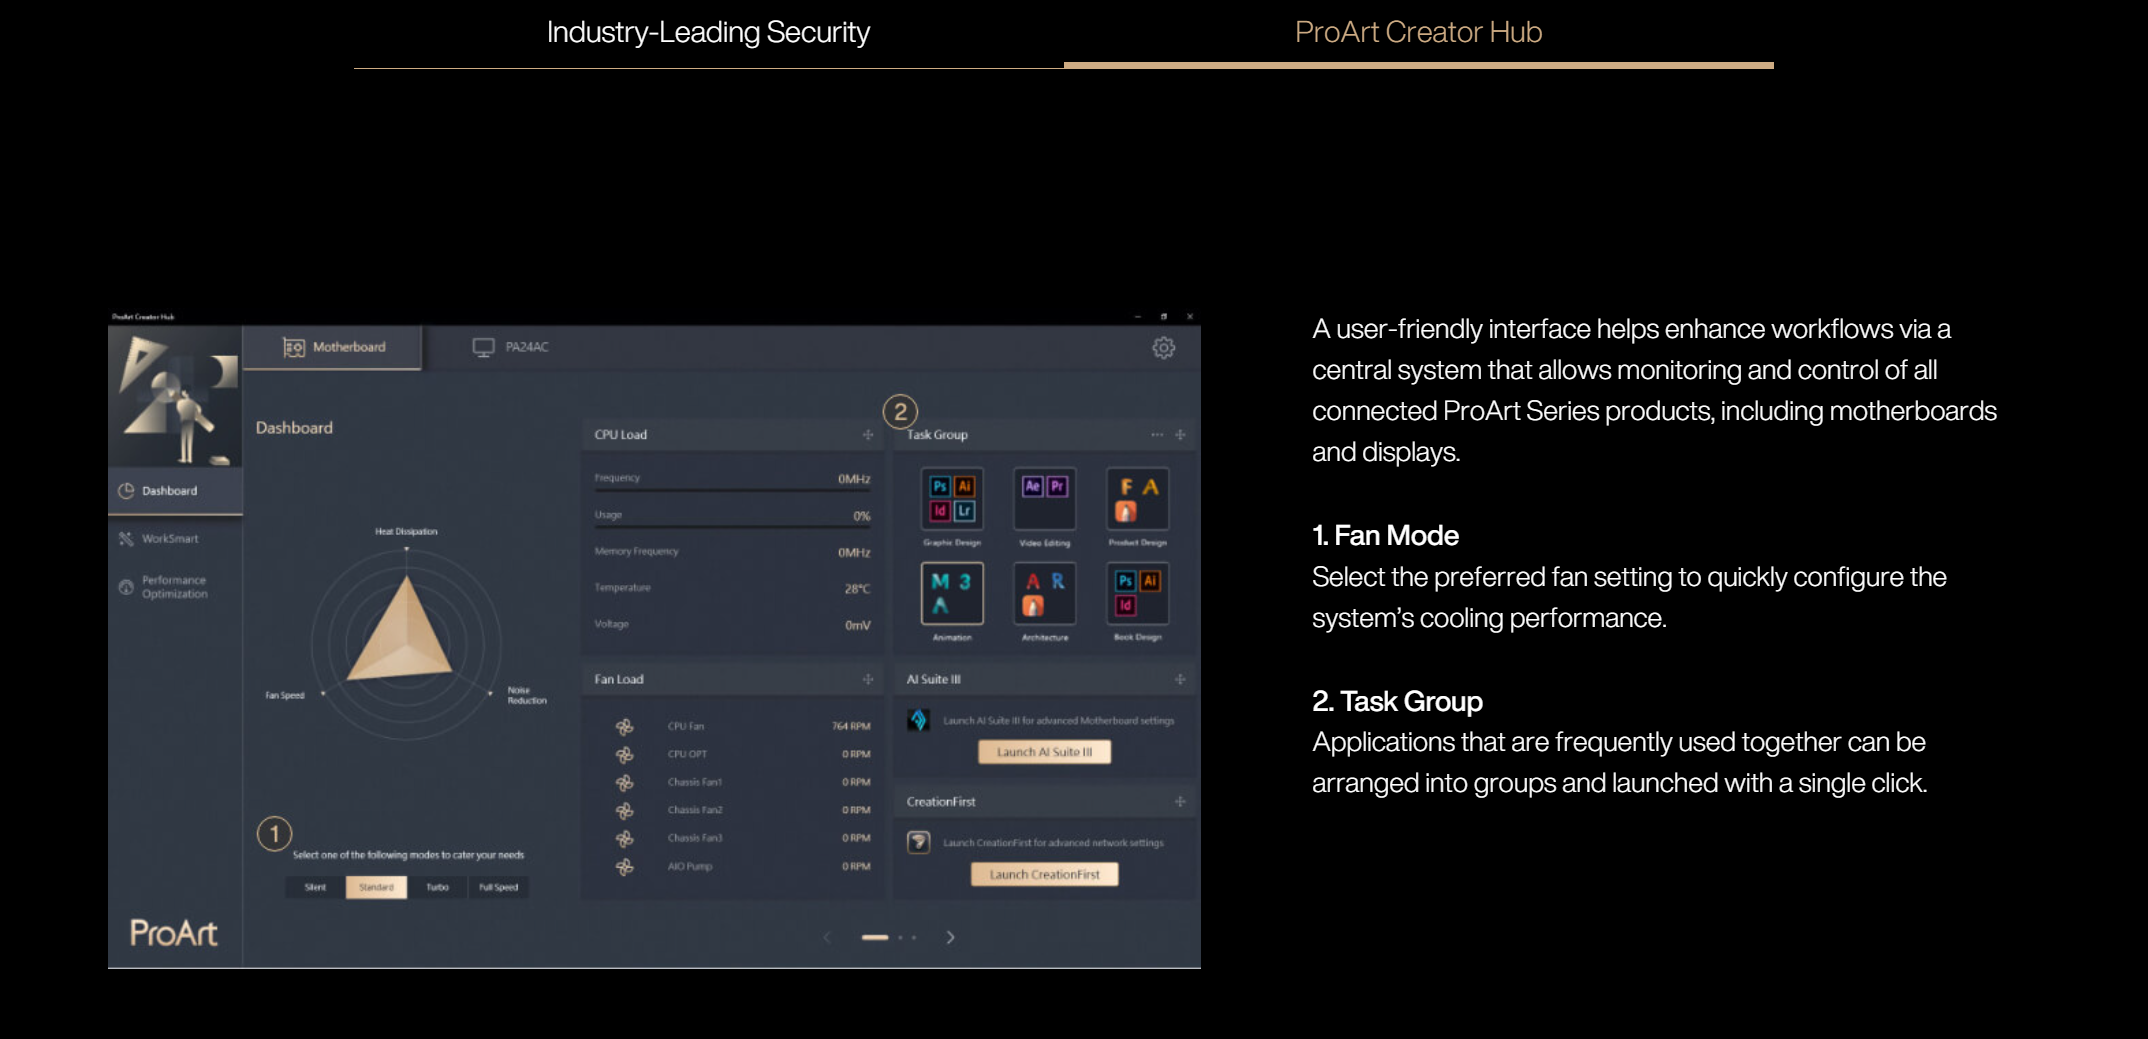Click the CPU Fan row fan icon
Viewport: 2148px width, 1039px height.
(x=624, y=726)
